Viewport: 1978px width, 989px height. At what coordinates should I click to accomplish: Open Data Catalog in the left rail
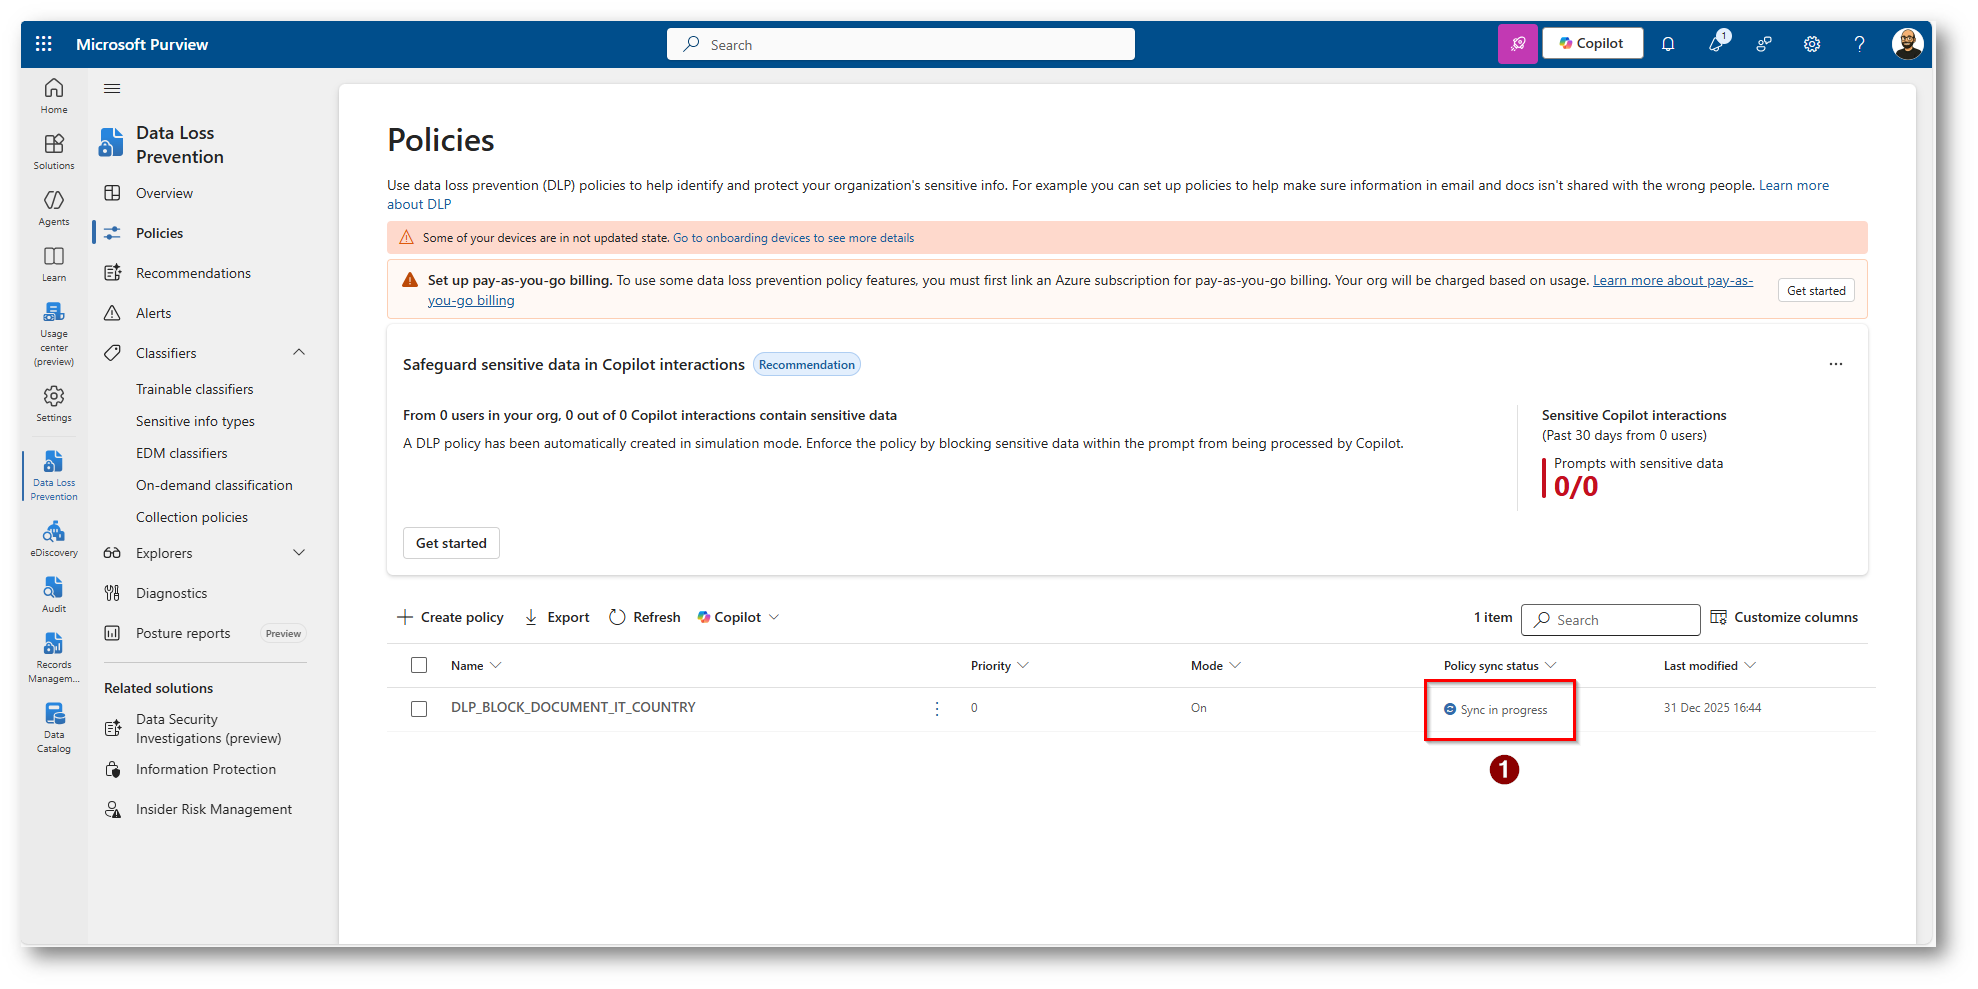(54, 728)
